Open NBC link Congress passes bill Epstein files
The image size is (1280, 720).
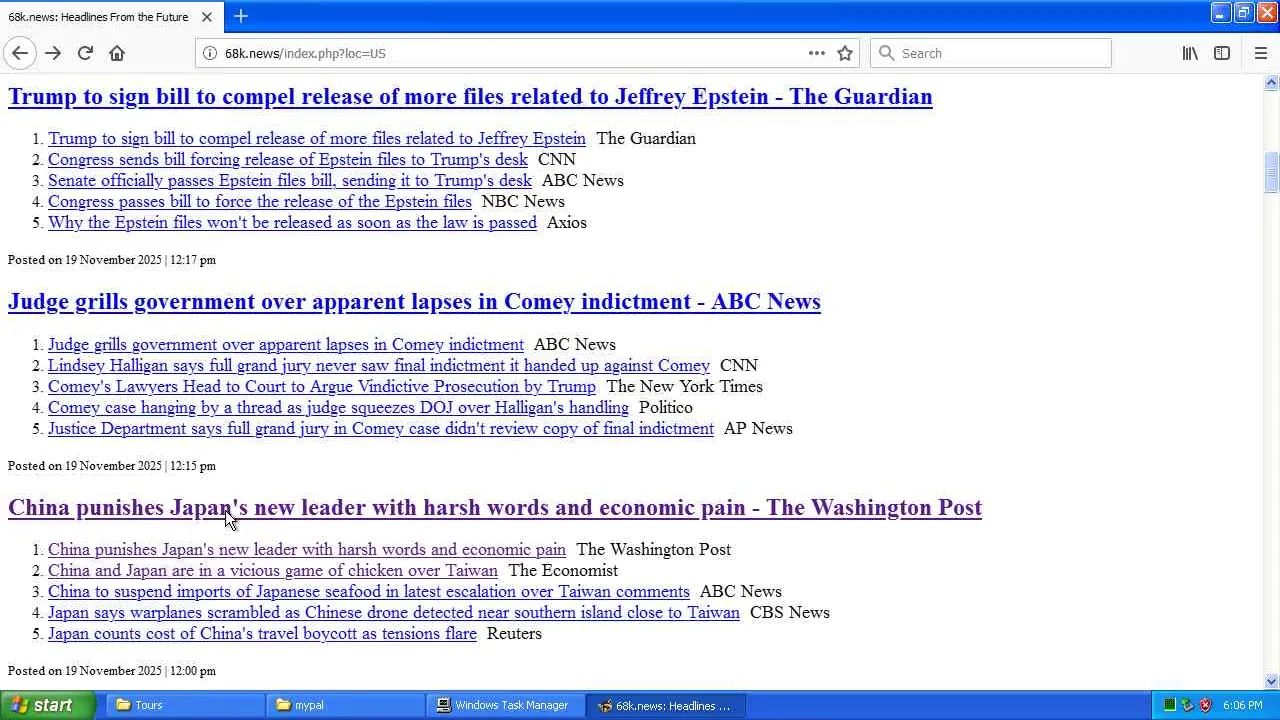point(260,201)
